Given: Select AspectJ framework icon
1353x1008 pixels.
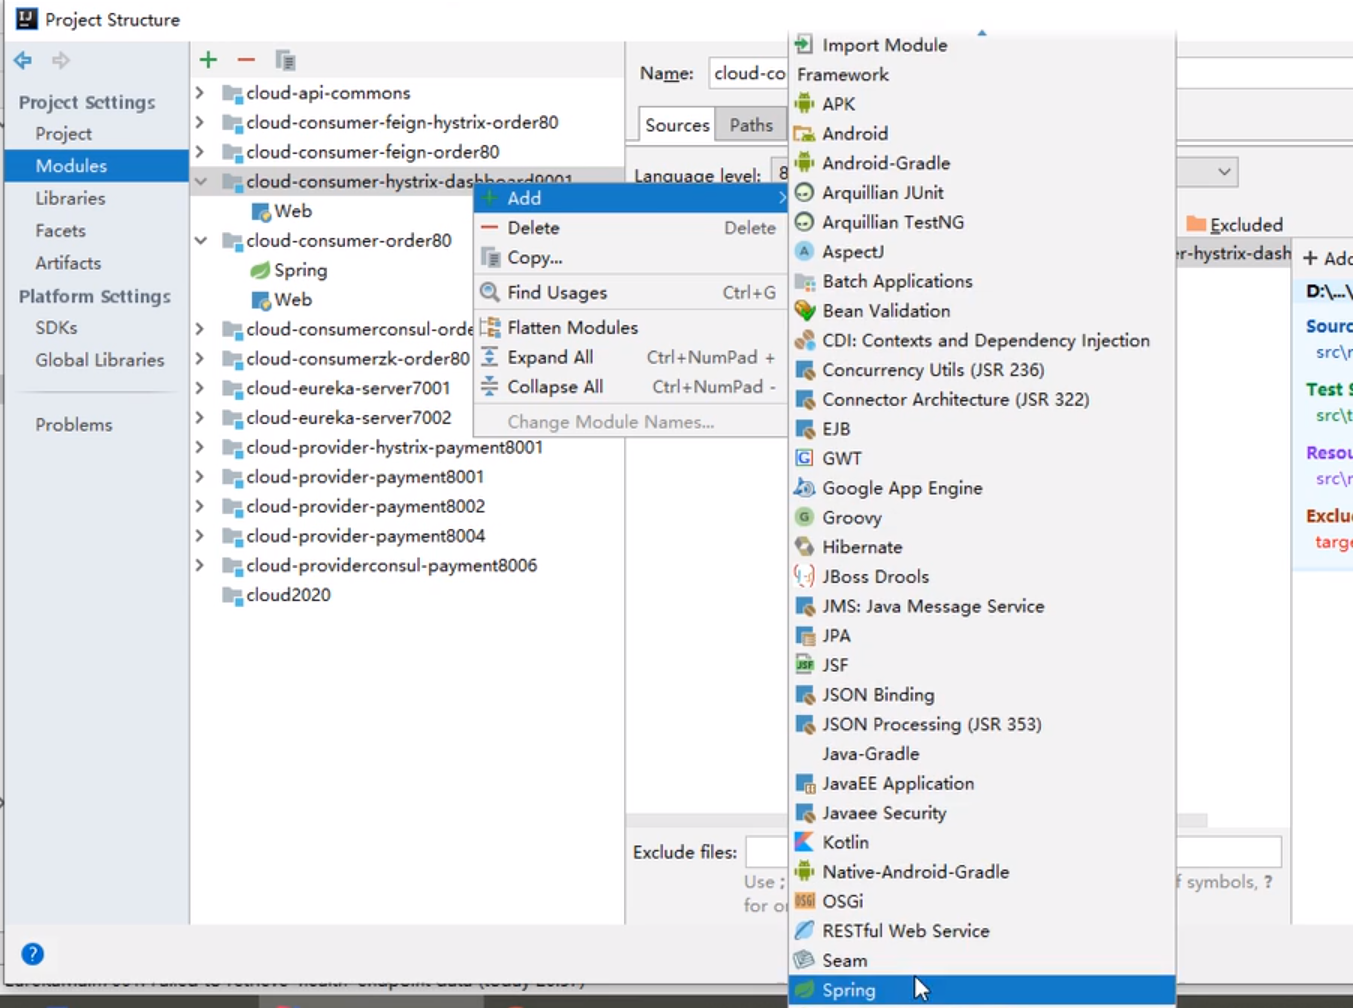Looking at the screenshot, I should coord(804,251).
